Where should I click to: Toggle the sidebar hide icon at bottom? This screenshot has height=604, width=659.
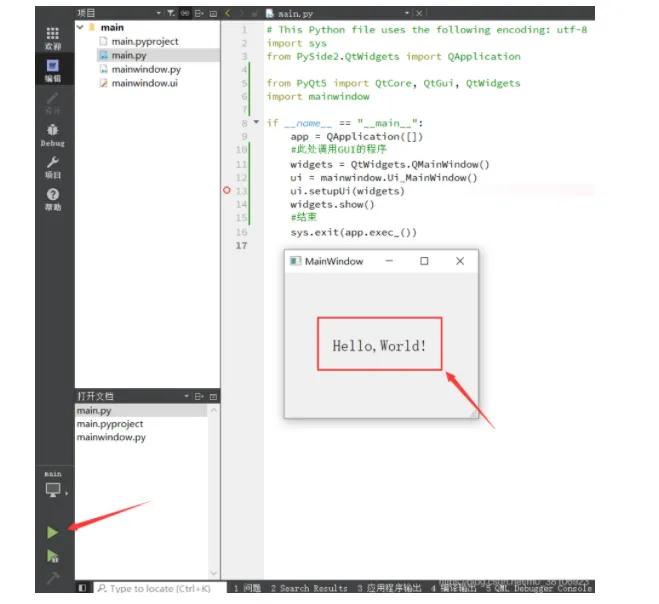point(82,588)
